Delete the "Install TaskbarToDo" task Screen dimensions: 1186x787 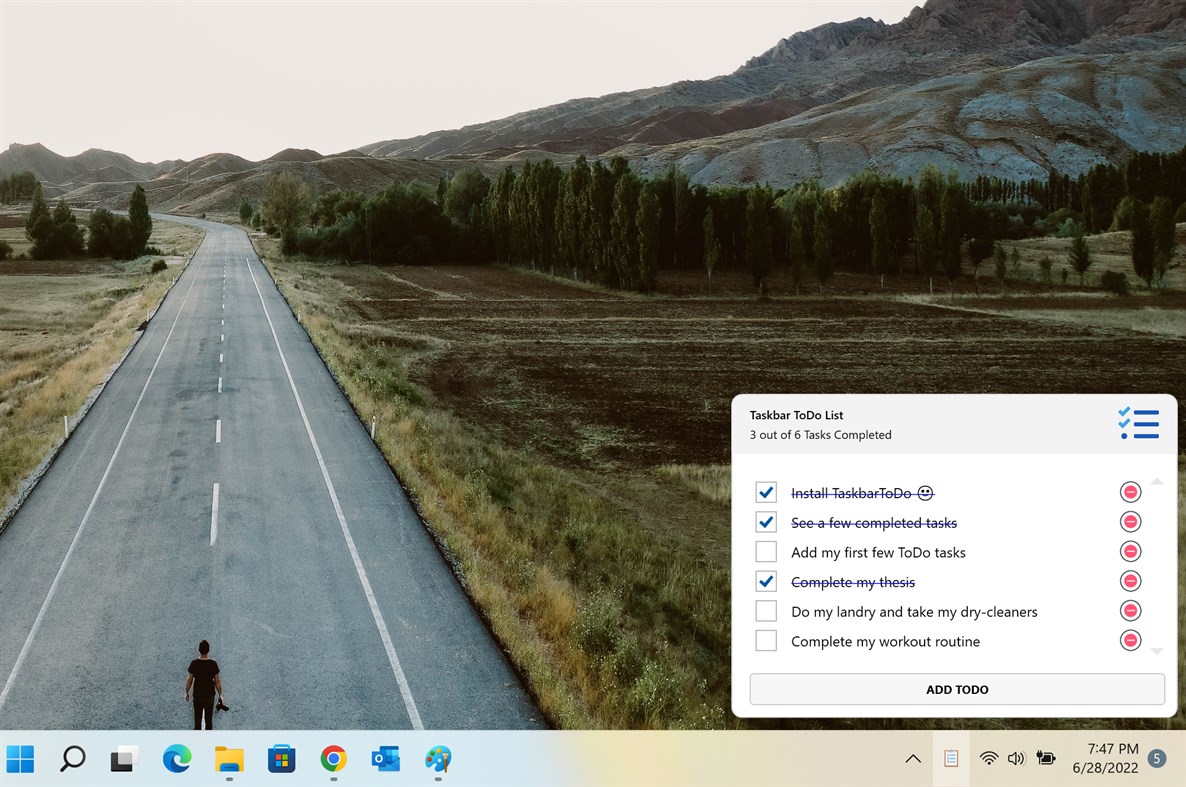click(1130, 491)
